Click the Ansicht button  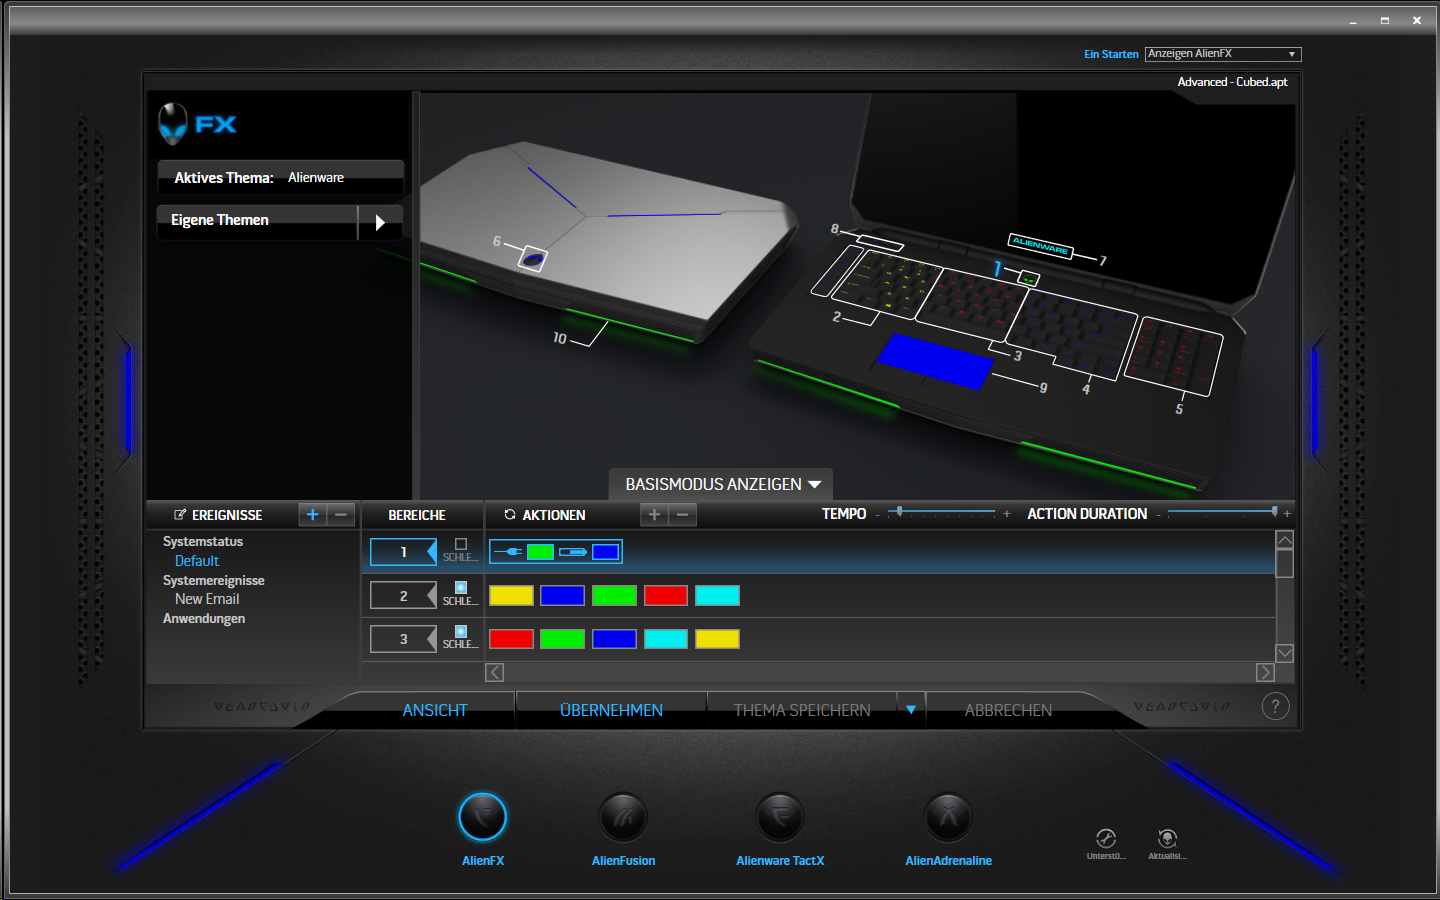click(435, 710)
